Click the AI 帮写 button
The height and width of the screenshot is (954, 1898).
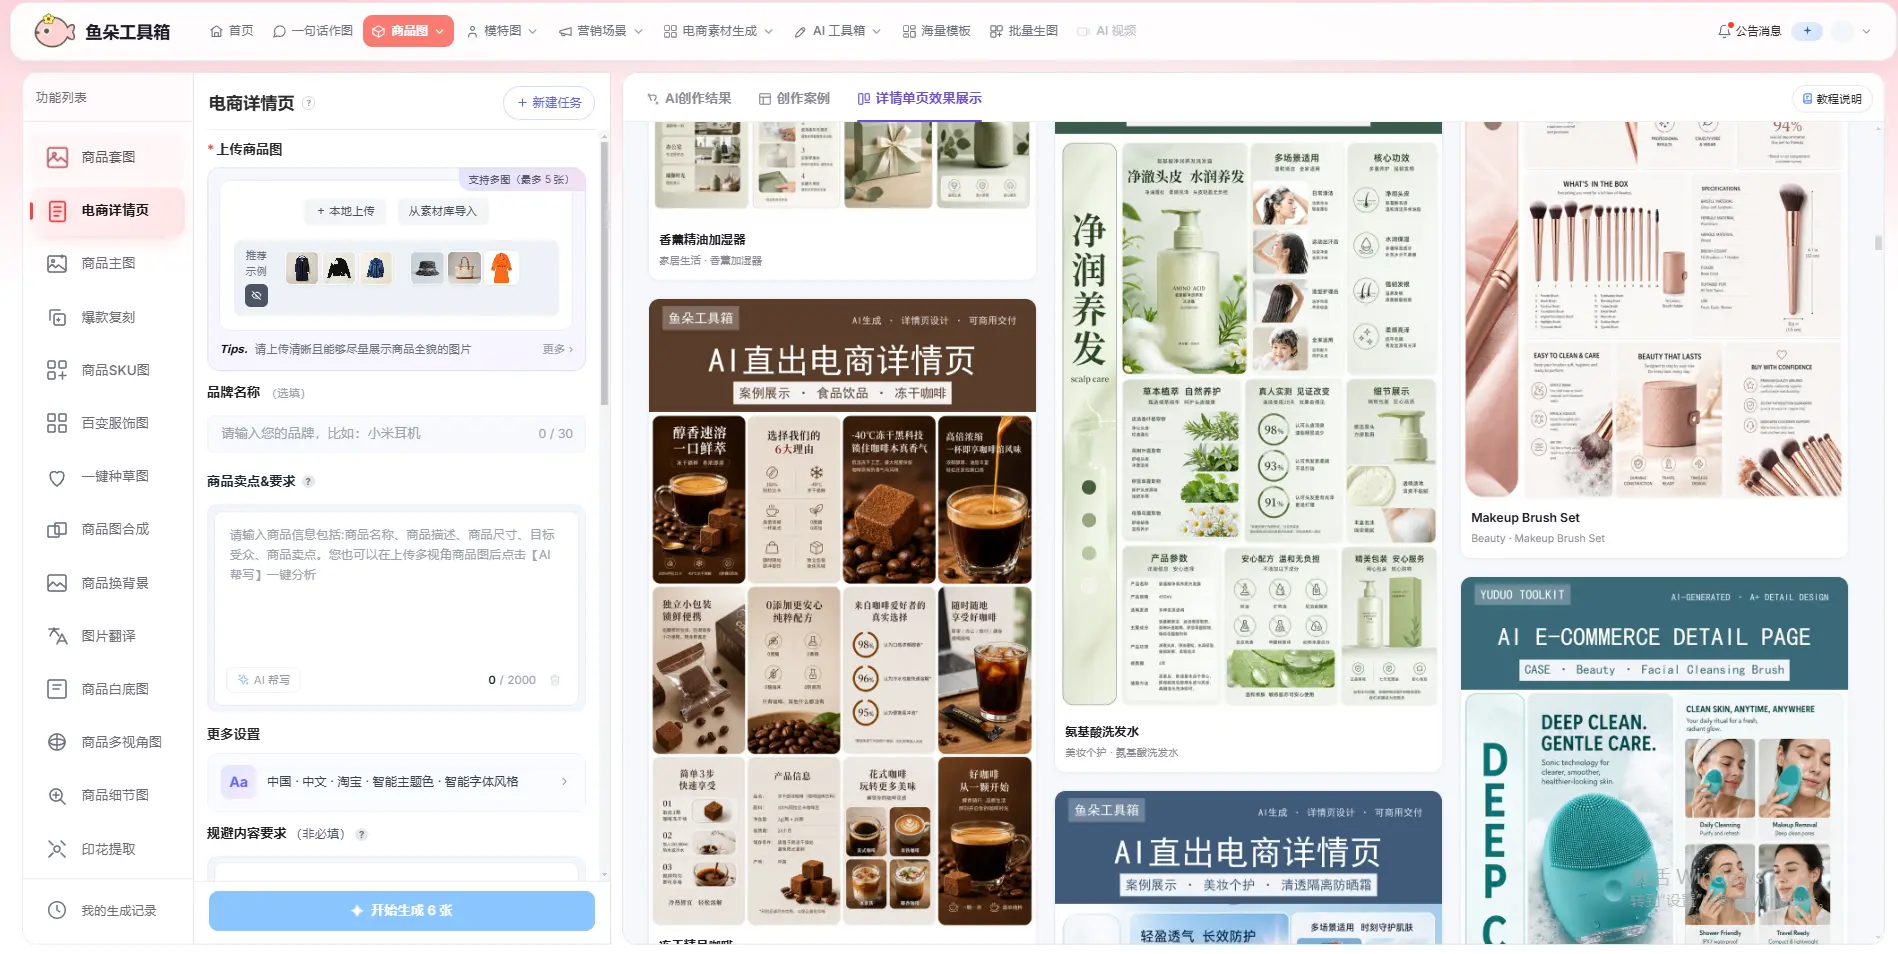(x=264, y=680)
